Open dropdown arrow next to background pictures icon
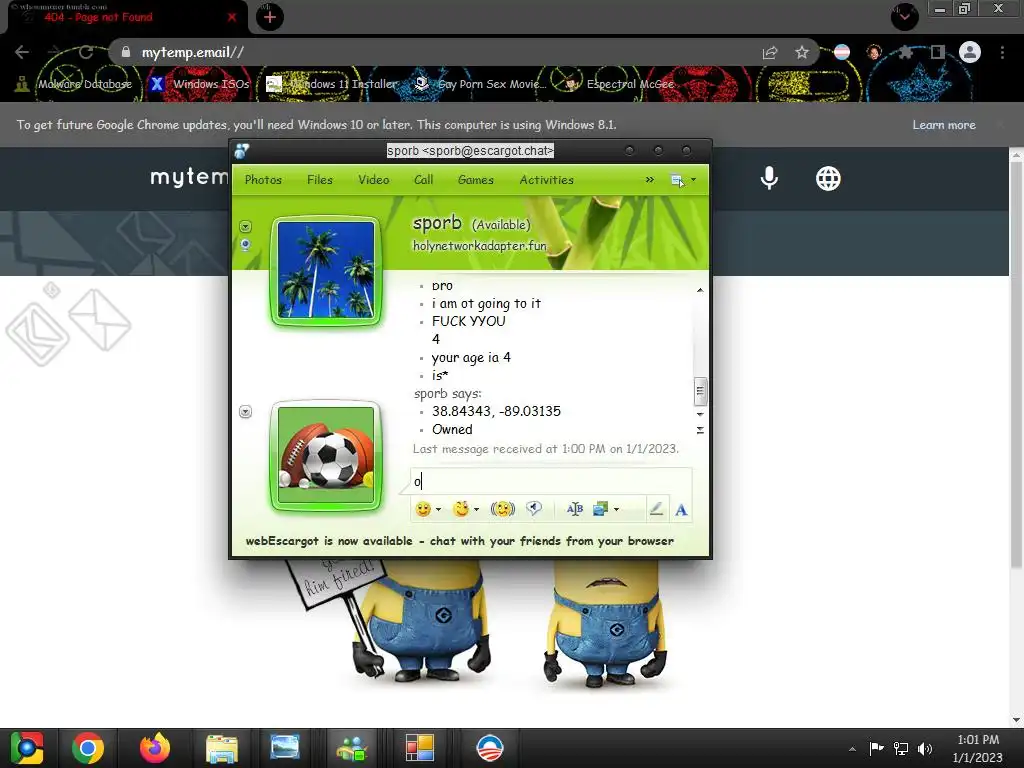 click(616, 509)
